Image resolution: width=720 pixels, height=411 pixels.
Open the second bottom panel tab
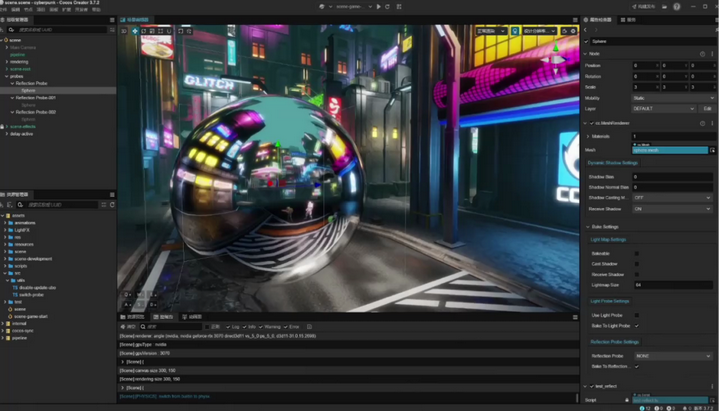tap(163, 317)
